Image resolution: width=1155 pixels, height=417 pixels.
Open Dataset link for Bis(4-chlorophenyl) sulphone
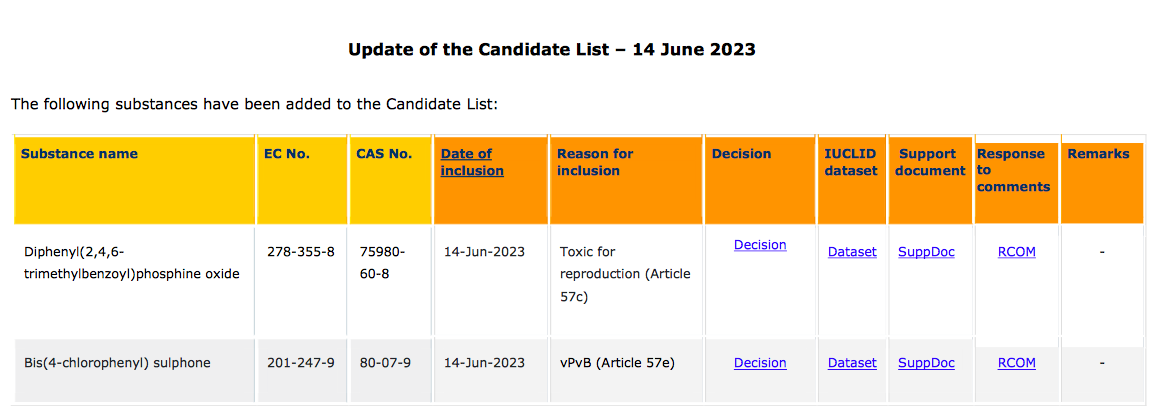click(x=852, y=363)
